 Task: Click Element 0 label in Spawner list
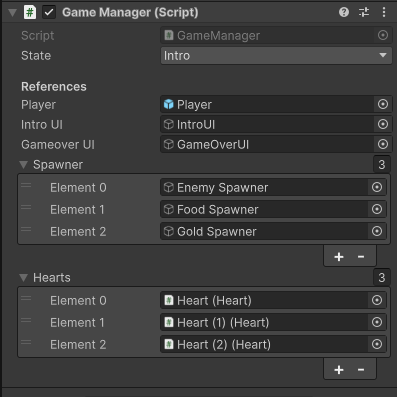tap(78, 188)
